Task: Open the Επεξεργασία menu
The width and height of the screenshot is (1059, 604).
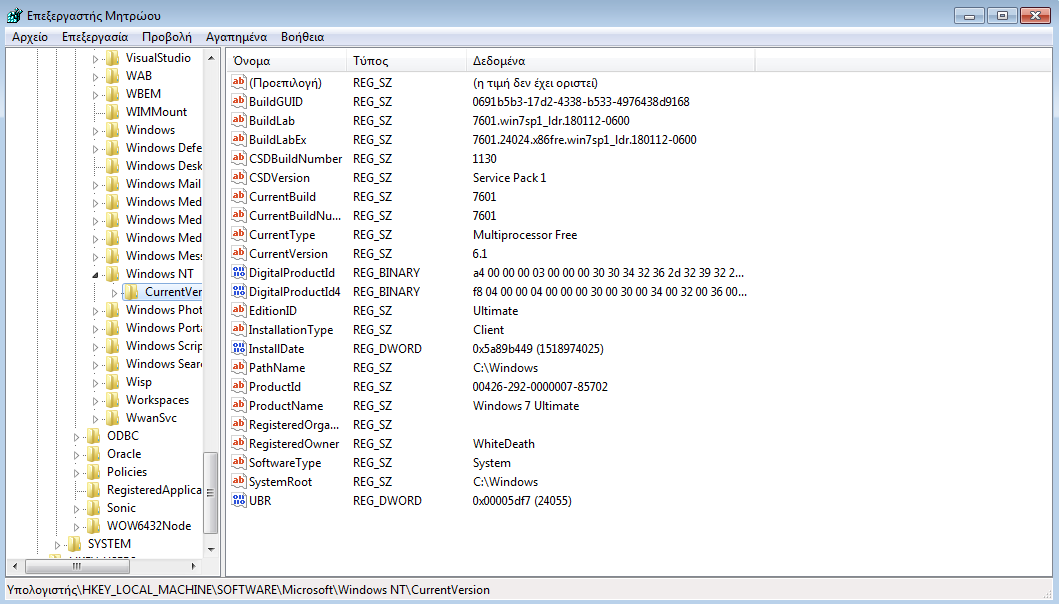Action: click(x=95, y=36)
